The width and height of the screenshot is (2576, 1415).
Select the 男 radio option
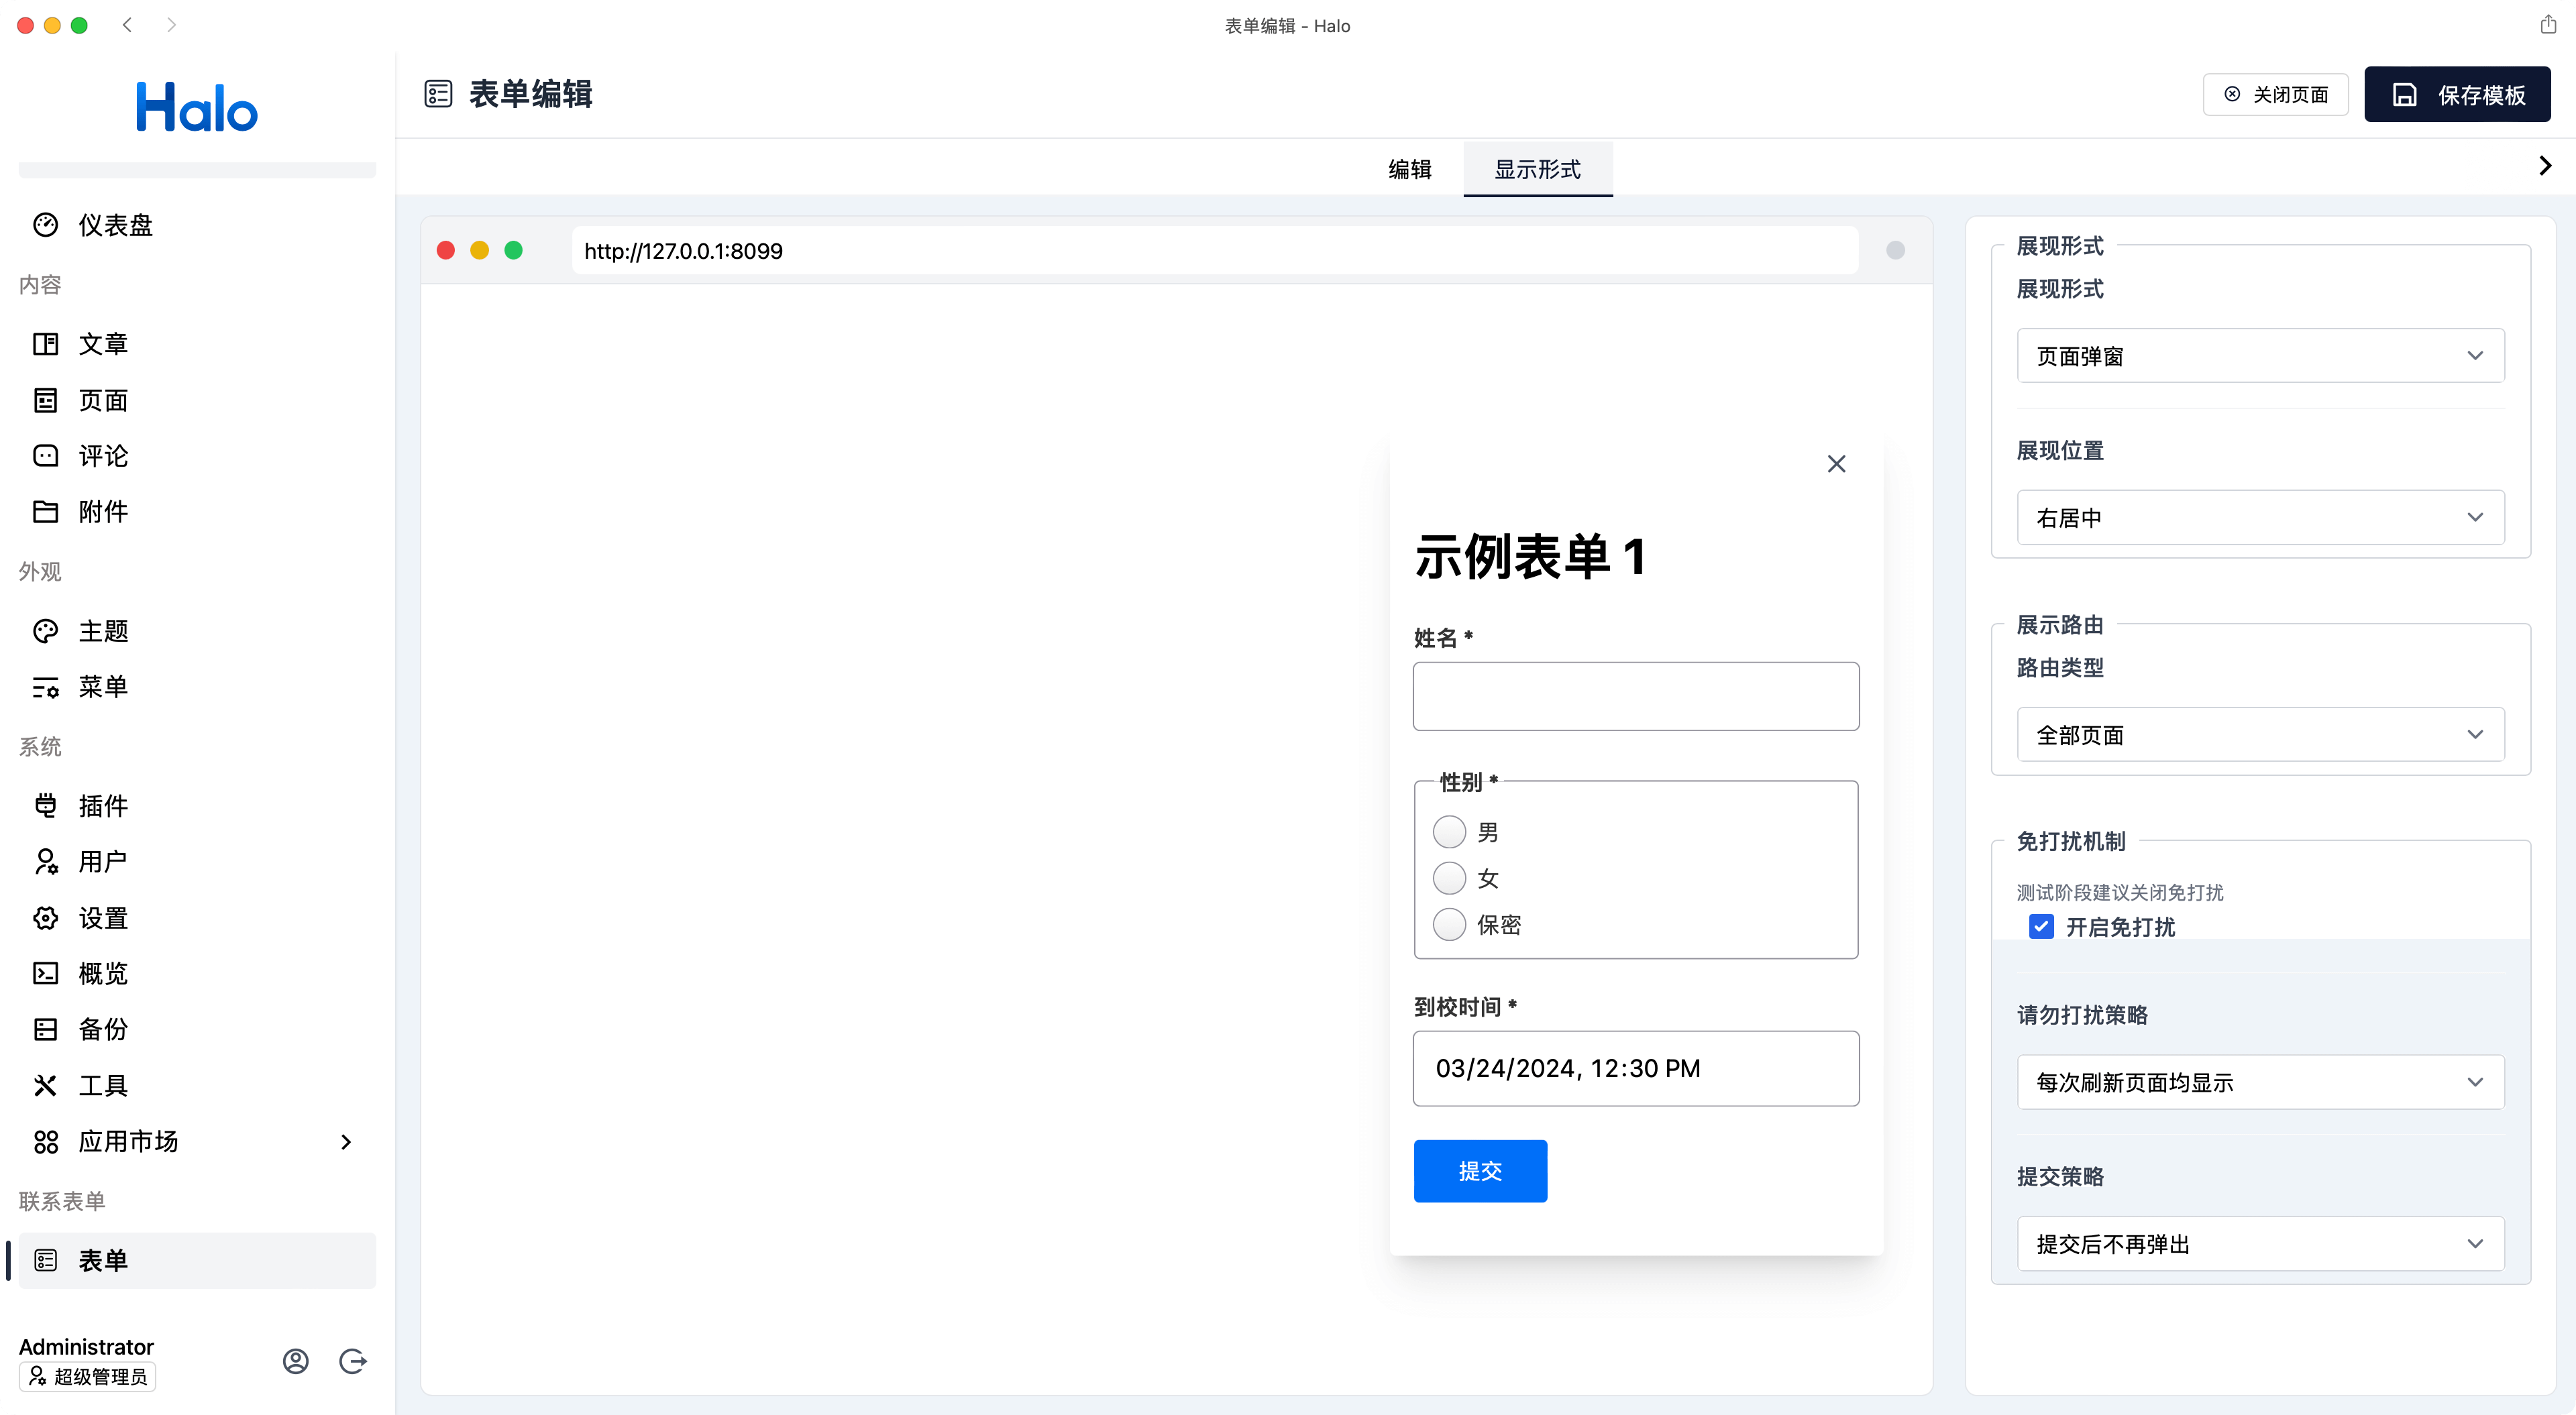pyautogui.click(x=1449, y=832)
